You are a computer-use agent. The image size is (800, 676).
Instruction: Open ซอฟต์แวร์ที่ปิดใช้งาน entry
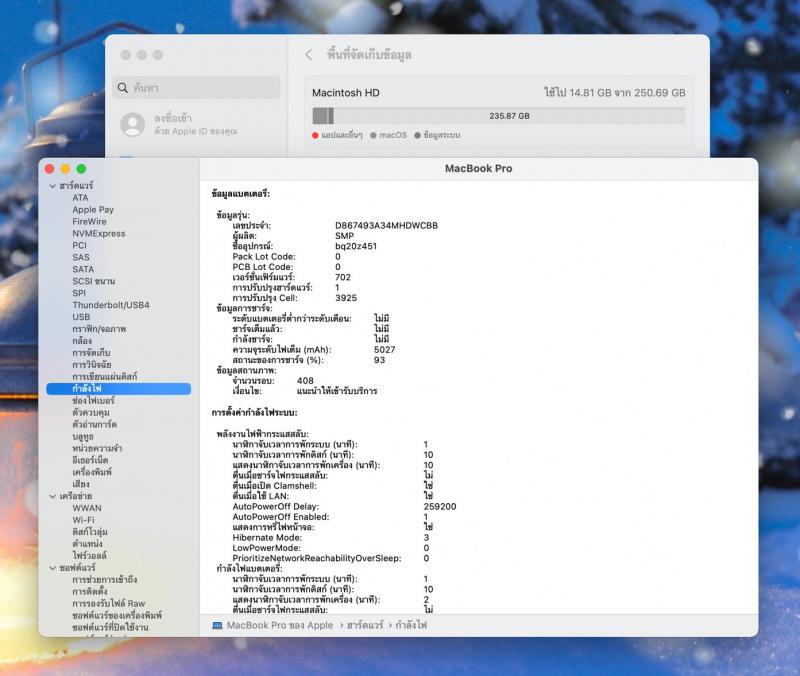(110, 627)
